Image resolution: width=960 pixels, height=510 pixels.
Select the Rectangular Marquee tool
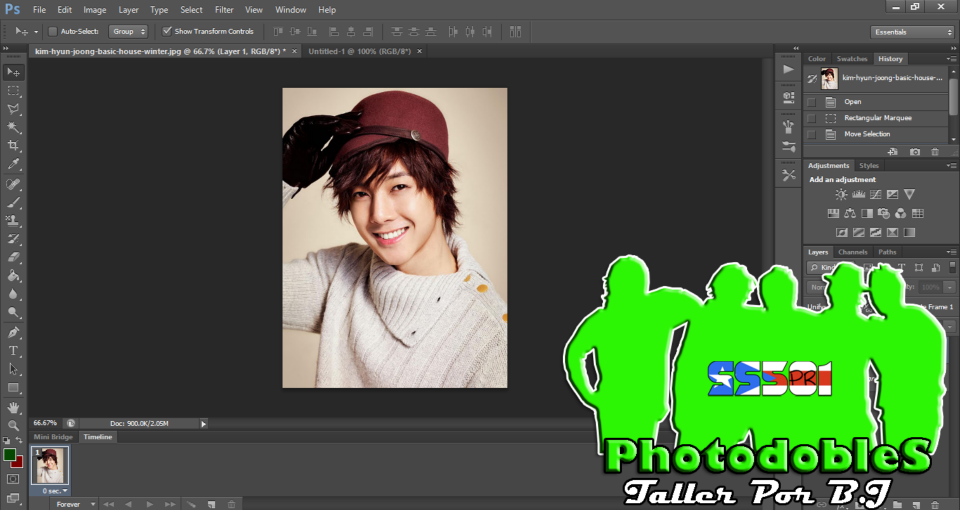click(13, 91)
